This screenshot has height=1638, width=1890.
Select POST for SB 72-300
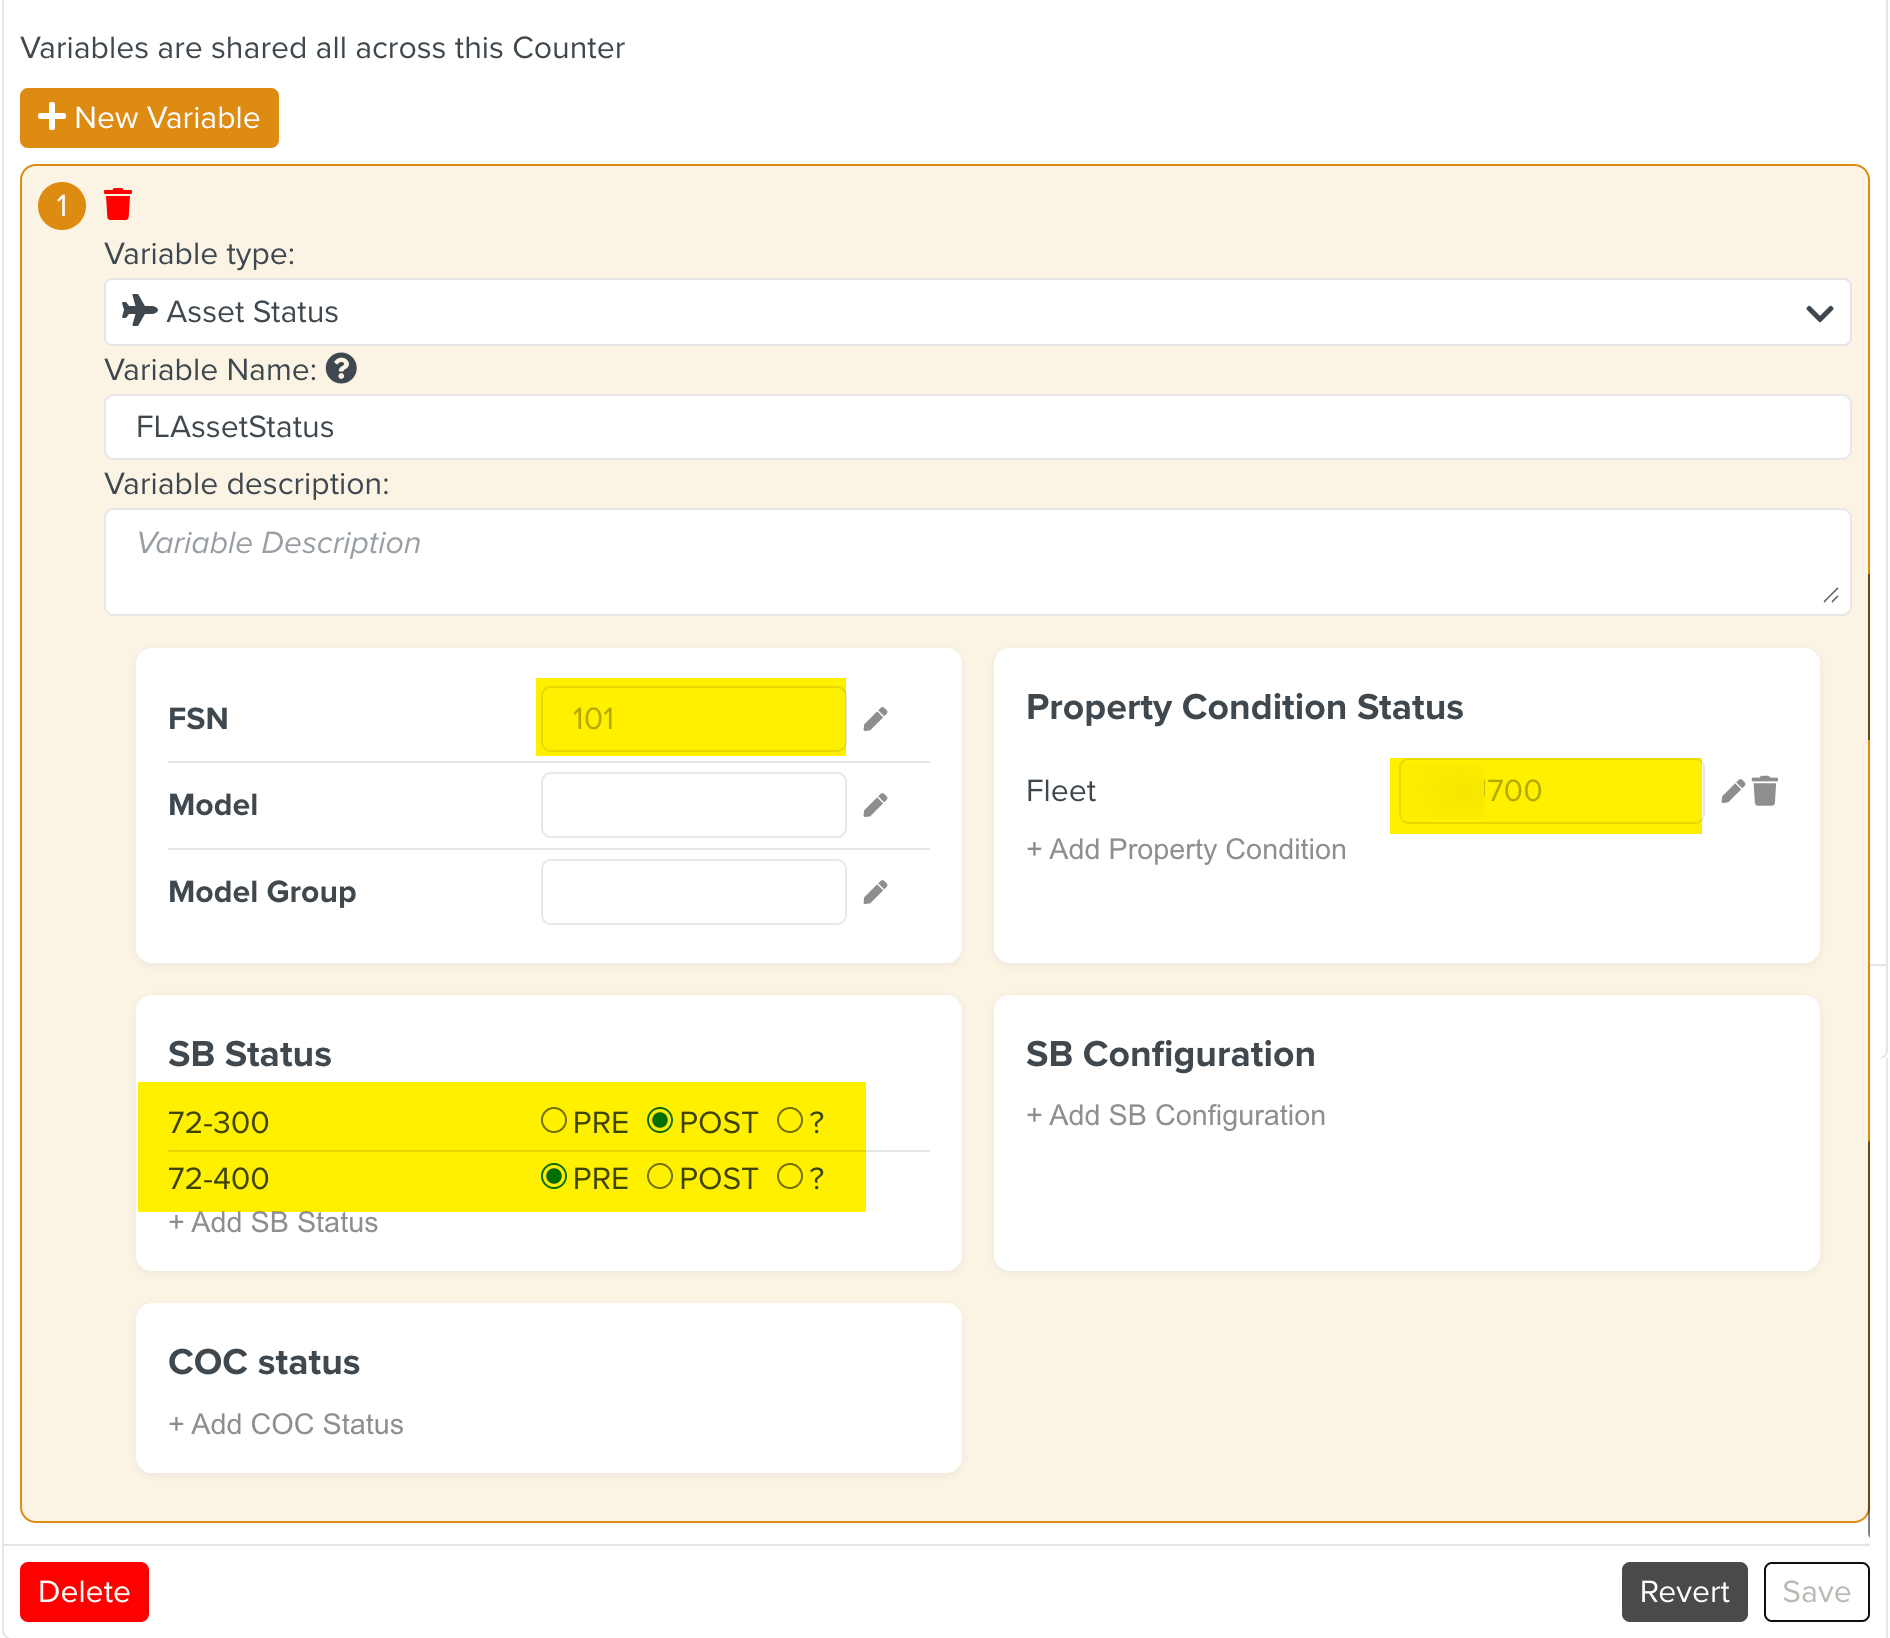point(660,1121)
